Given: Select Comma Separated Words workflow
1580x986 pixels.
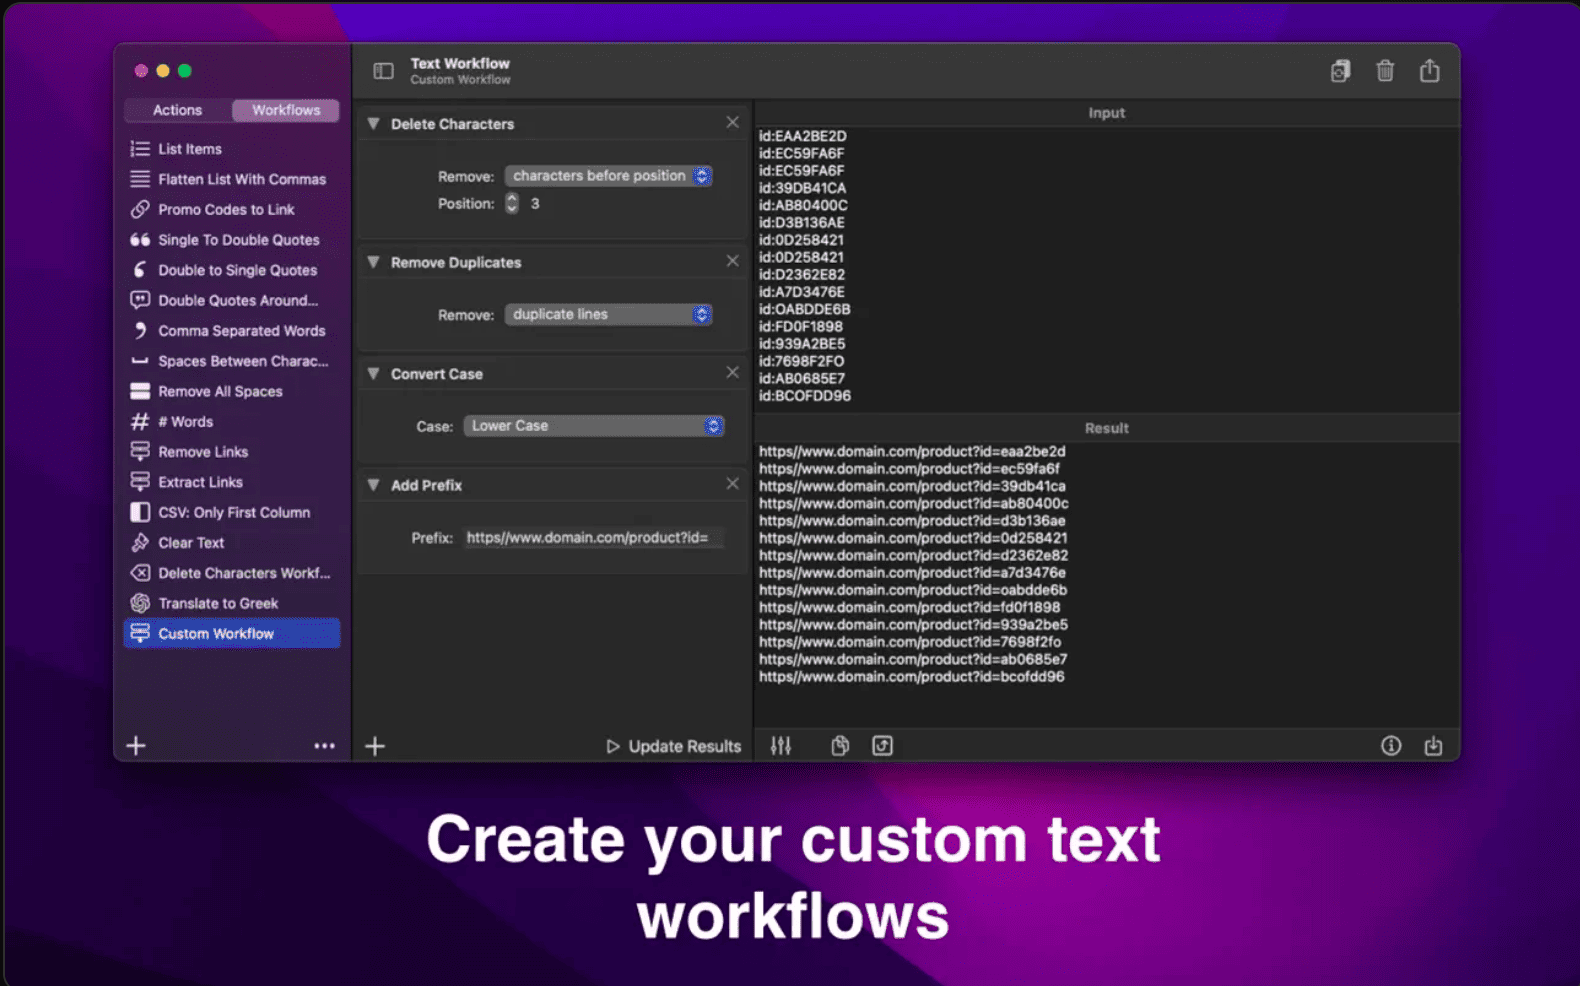Looking at the screenshot, I should pyautogui.click(x=232, y=331).
